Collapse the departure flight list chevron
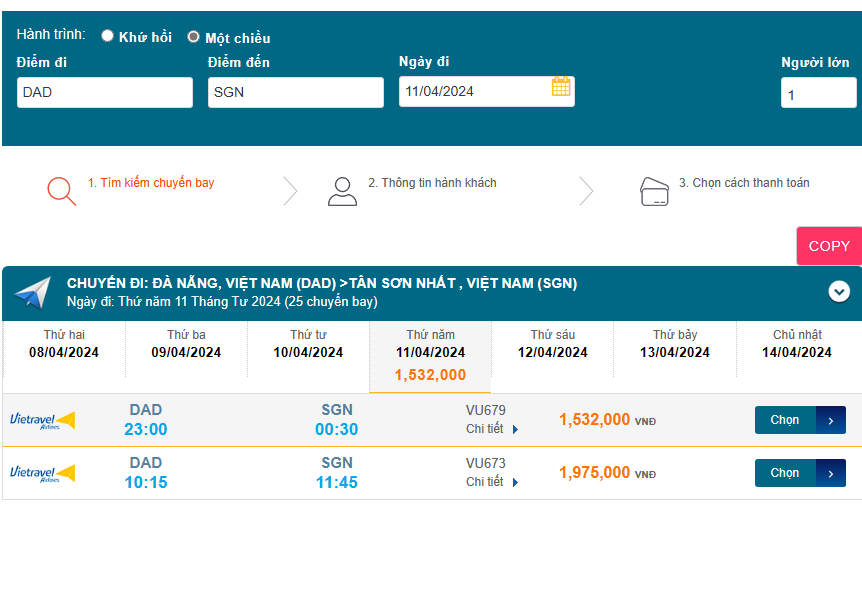The width and height of the screenshot is (862, 608). pos(839,292)
